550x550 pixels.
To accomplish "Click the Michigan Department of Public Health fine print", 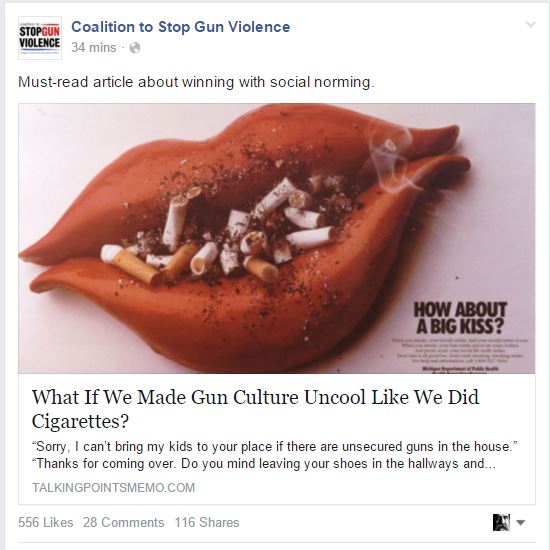I will [x=460, y=369].
